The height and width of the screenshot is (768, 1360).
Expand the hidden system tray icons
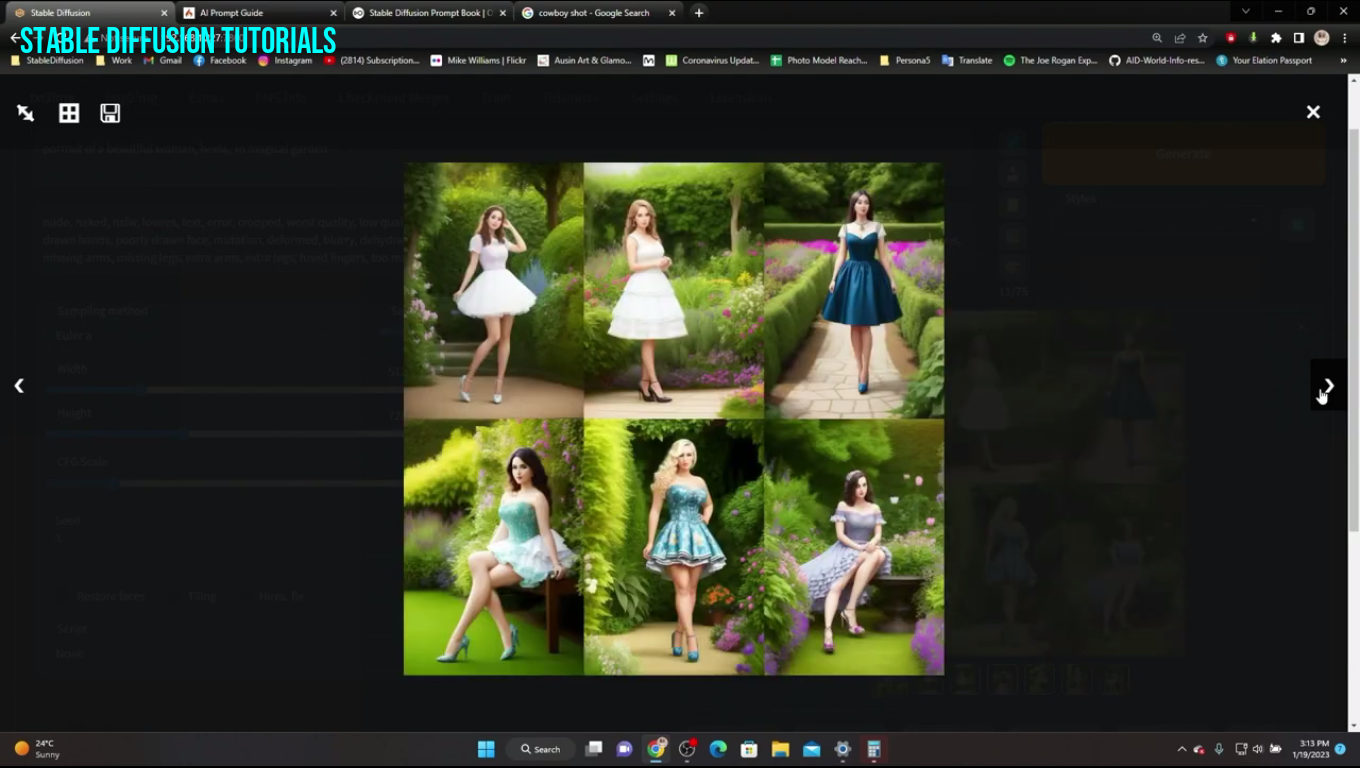pyautogui.click(x=1182, y=749)
